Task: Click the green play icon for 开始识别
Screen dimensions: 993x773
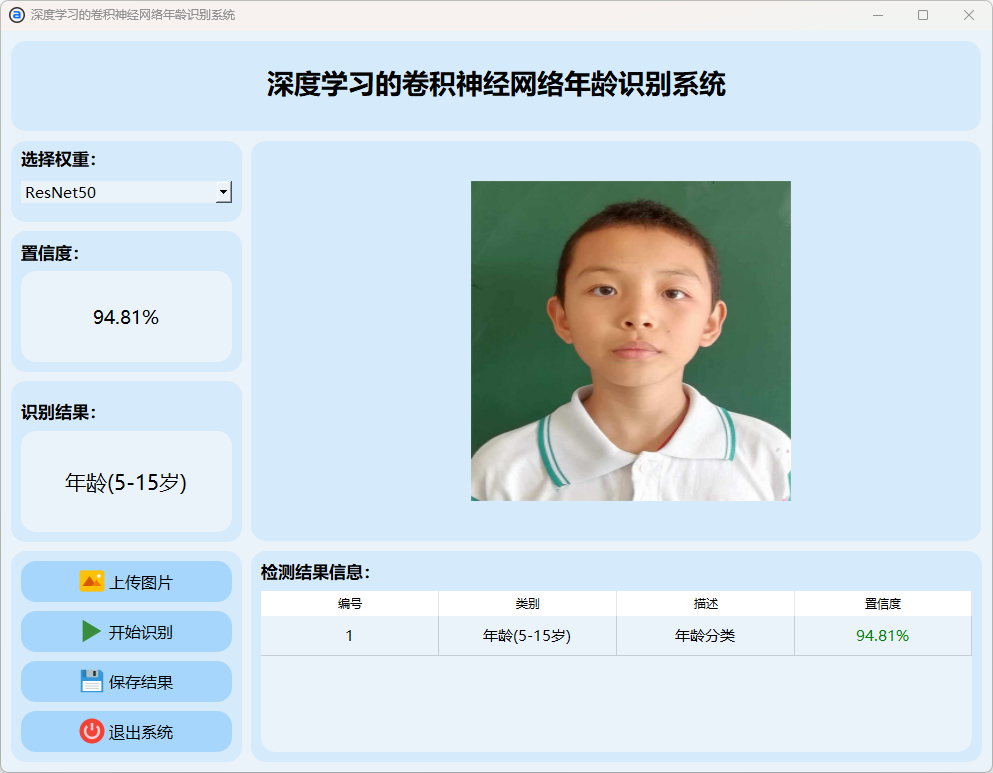Action: click(x=92, y=631)
